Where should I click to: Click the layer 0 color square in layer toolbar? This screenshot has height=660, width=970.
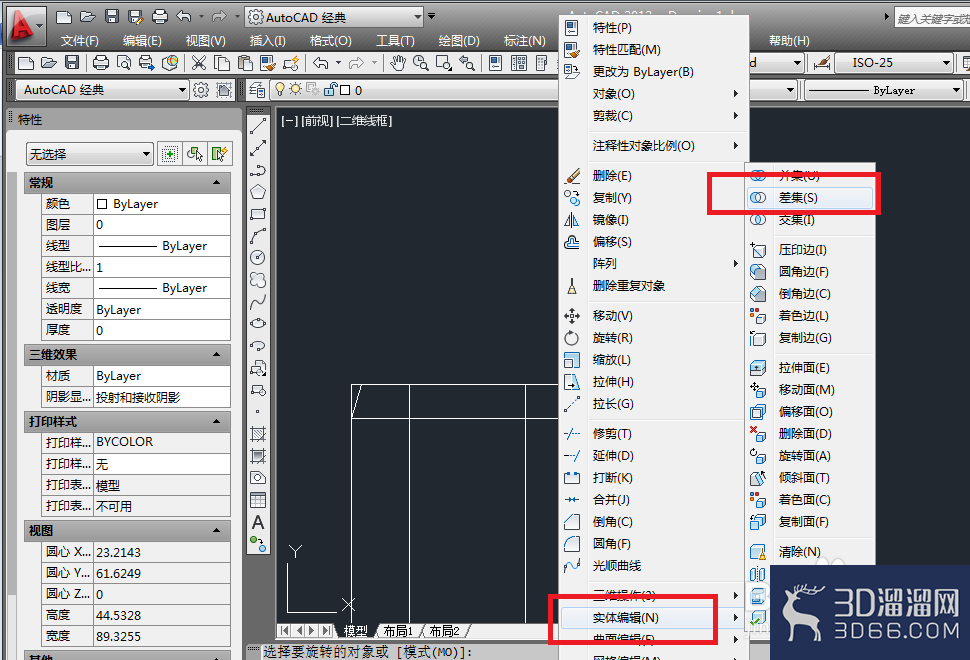(x=345, y=90)
